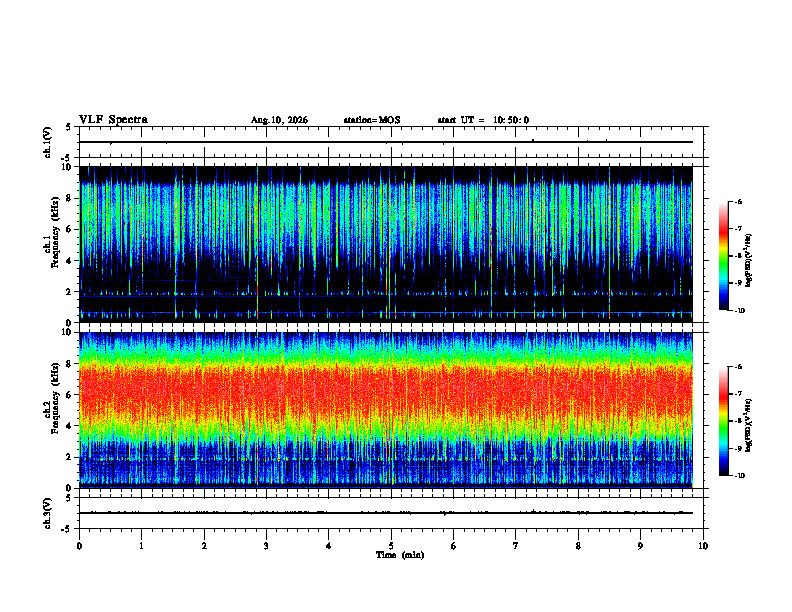Click time axis tick label "0"

(79, 546)
